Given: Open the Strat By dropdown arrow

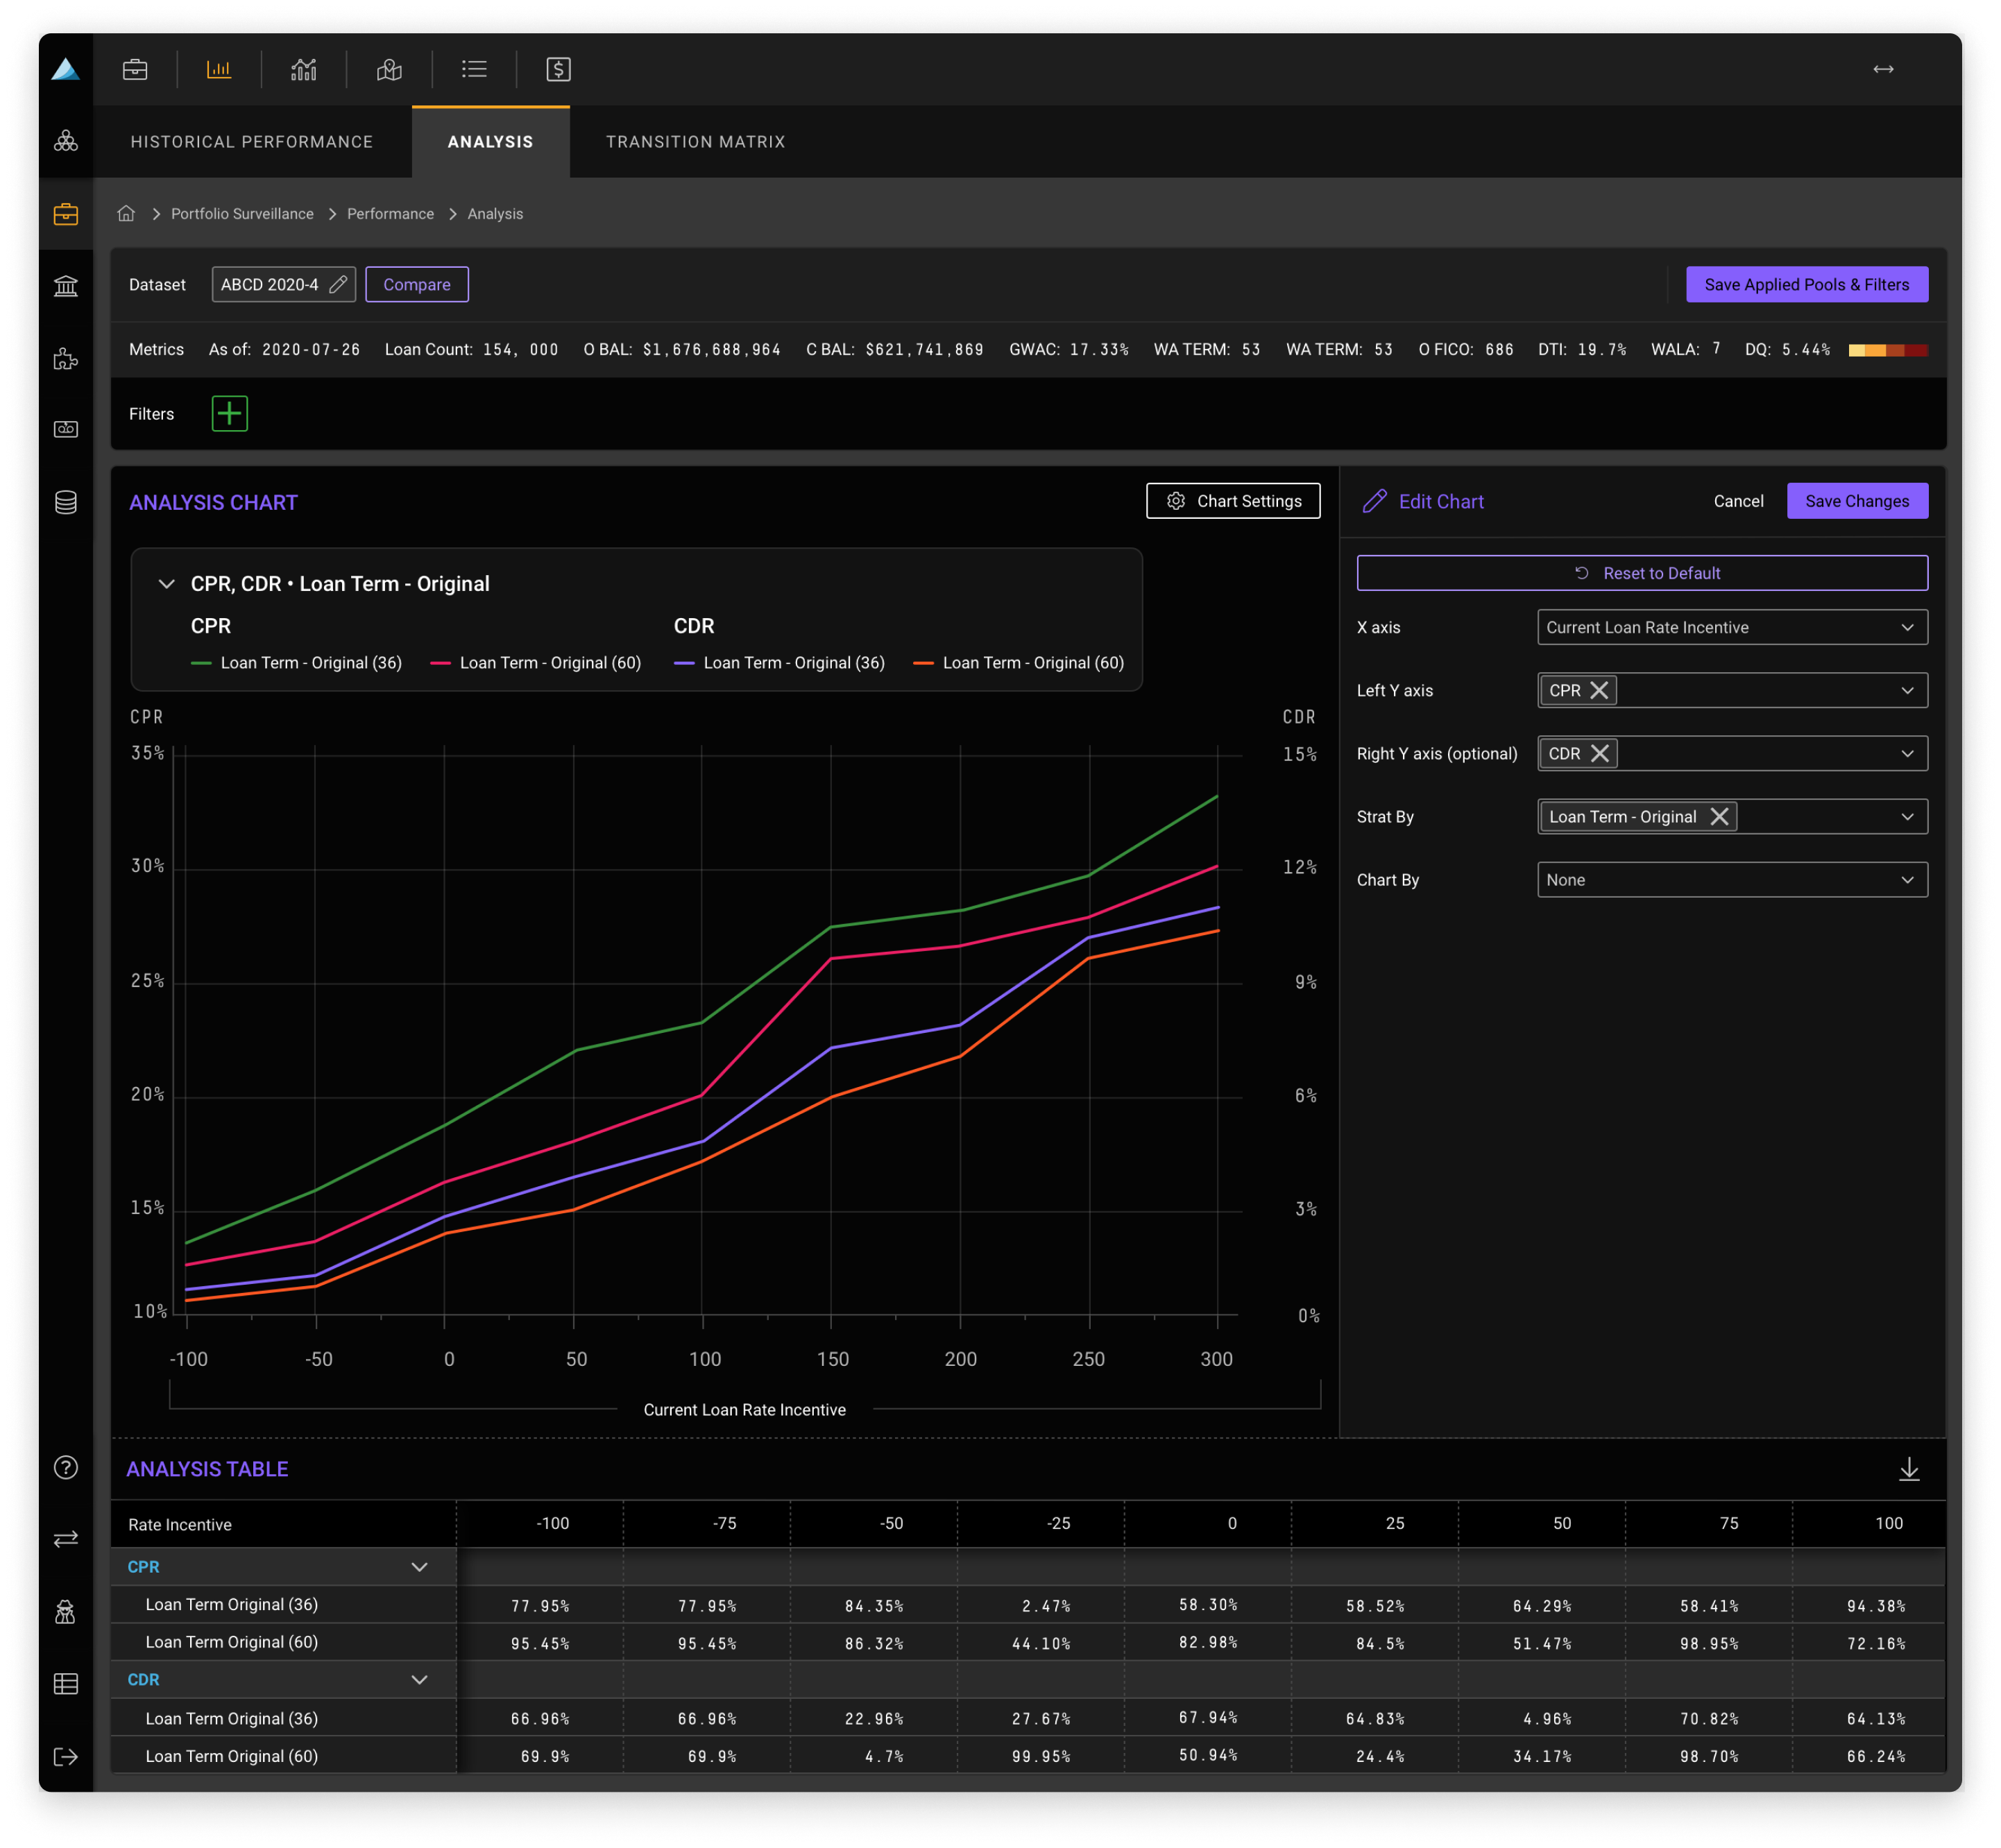Looking at the screenshot, I should tap(1907, 816).
